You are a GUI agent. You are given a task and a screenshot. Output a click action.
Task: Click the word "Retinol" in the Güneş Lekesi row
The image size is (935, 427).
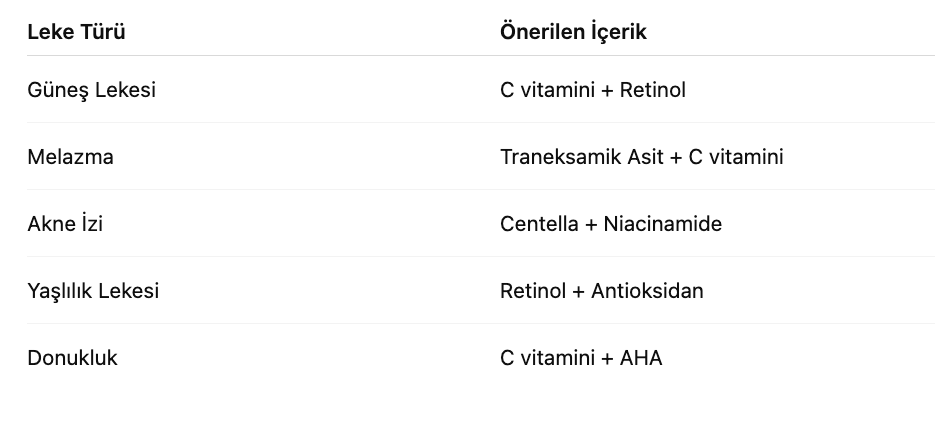coord(653,90)
